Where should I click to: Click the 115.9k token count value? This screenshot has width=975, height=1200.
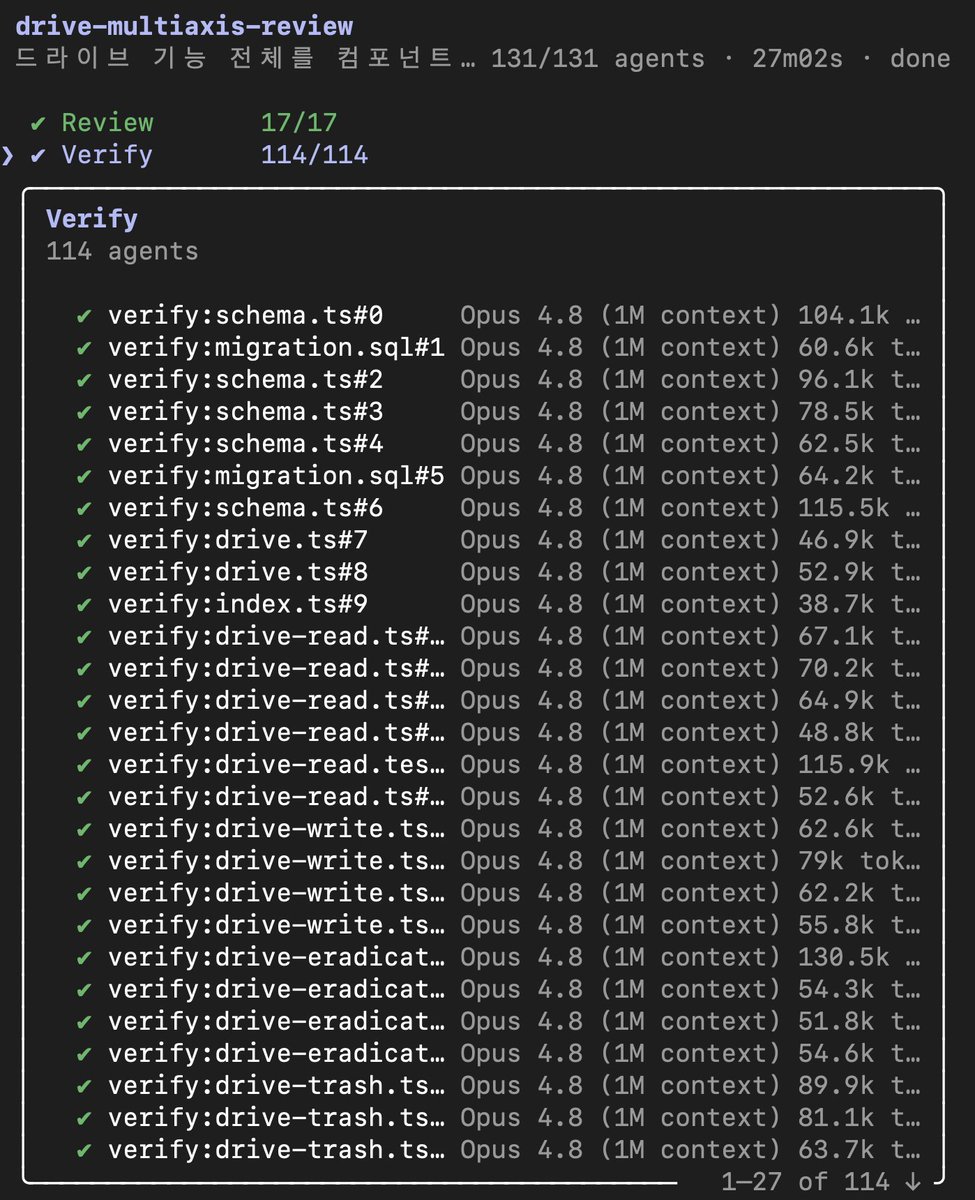point(843,764)
